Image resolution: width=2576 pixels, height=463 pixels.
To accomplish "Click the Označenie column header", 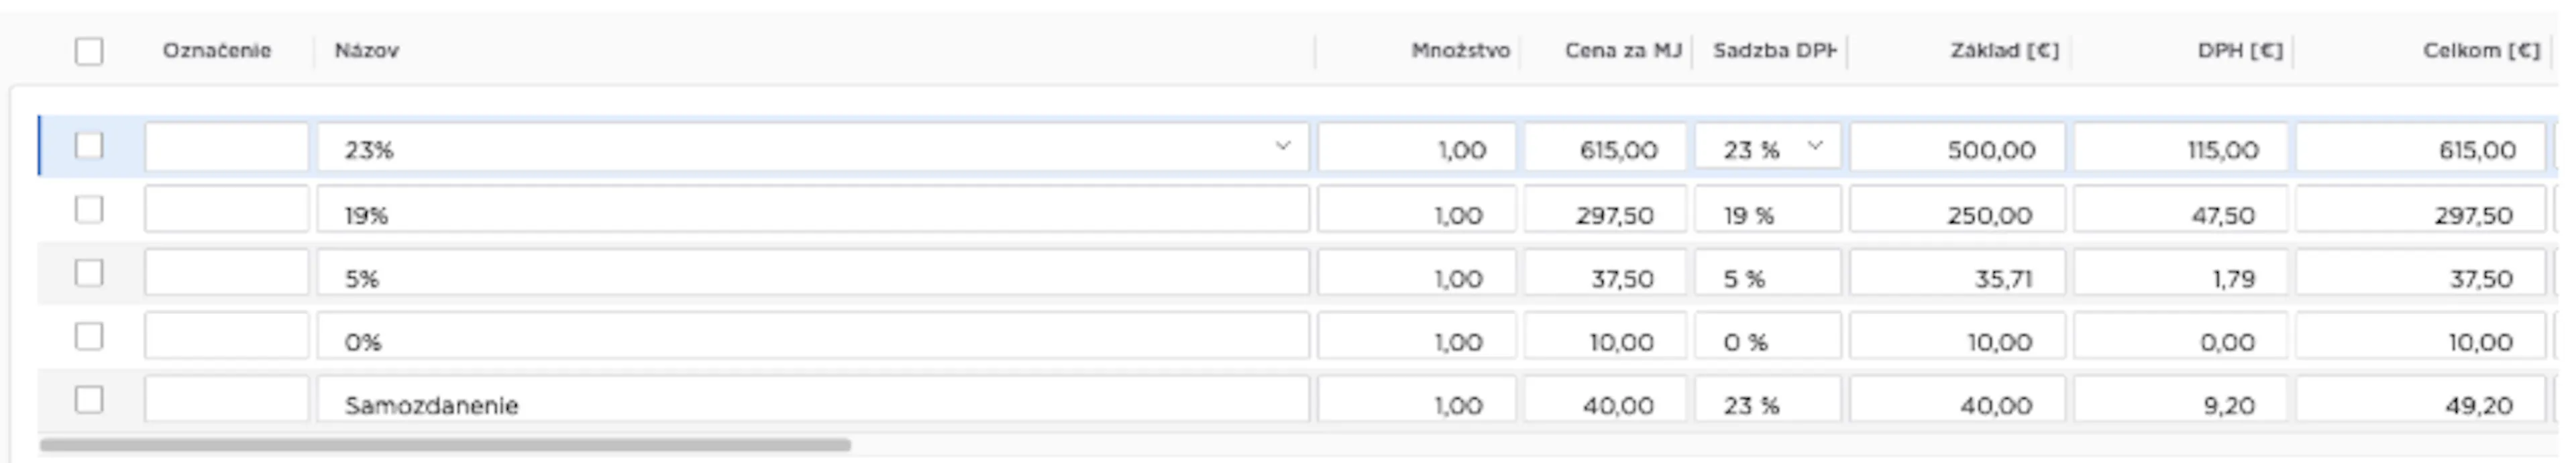I will (217, 51).
